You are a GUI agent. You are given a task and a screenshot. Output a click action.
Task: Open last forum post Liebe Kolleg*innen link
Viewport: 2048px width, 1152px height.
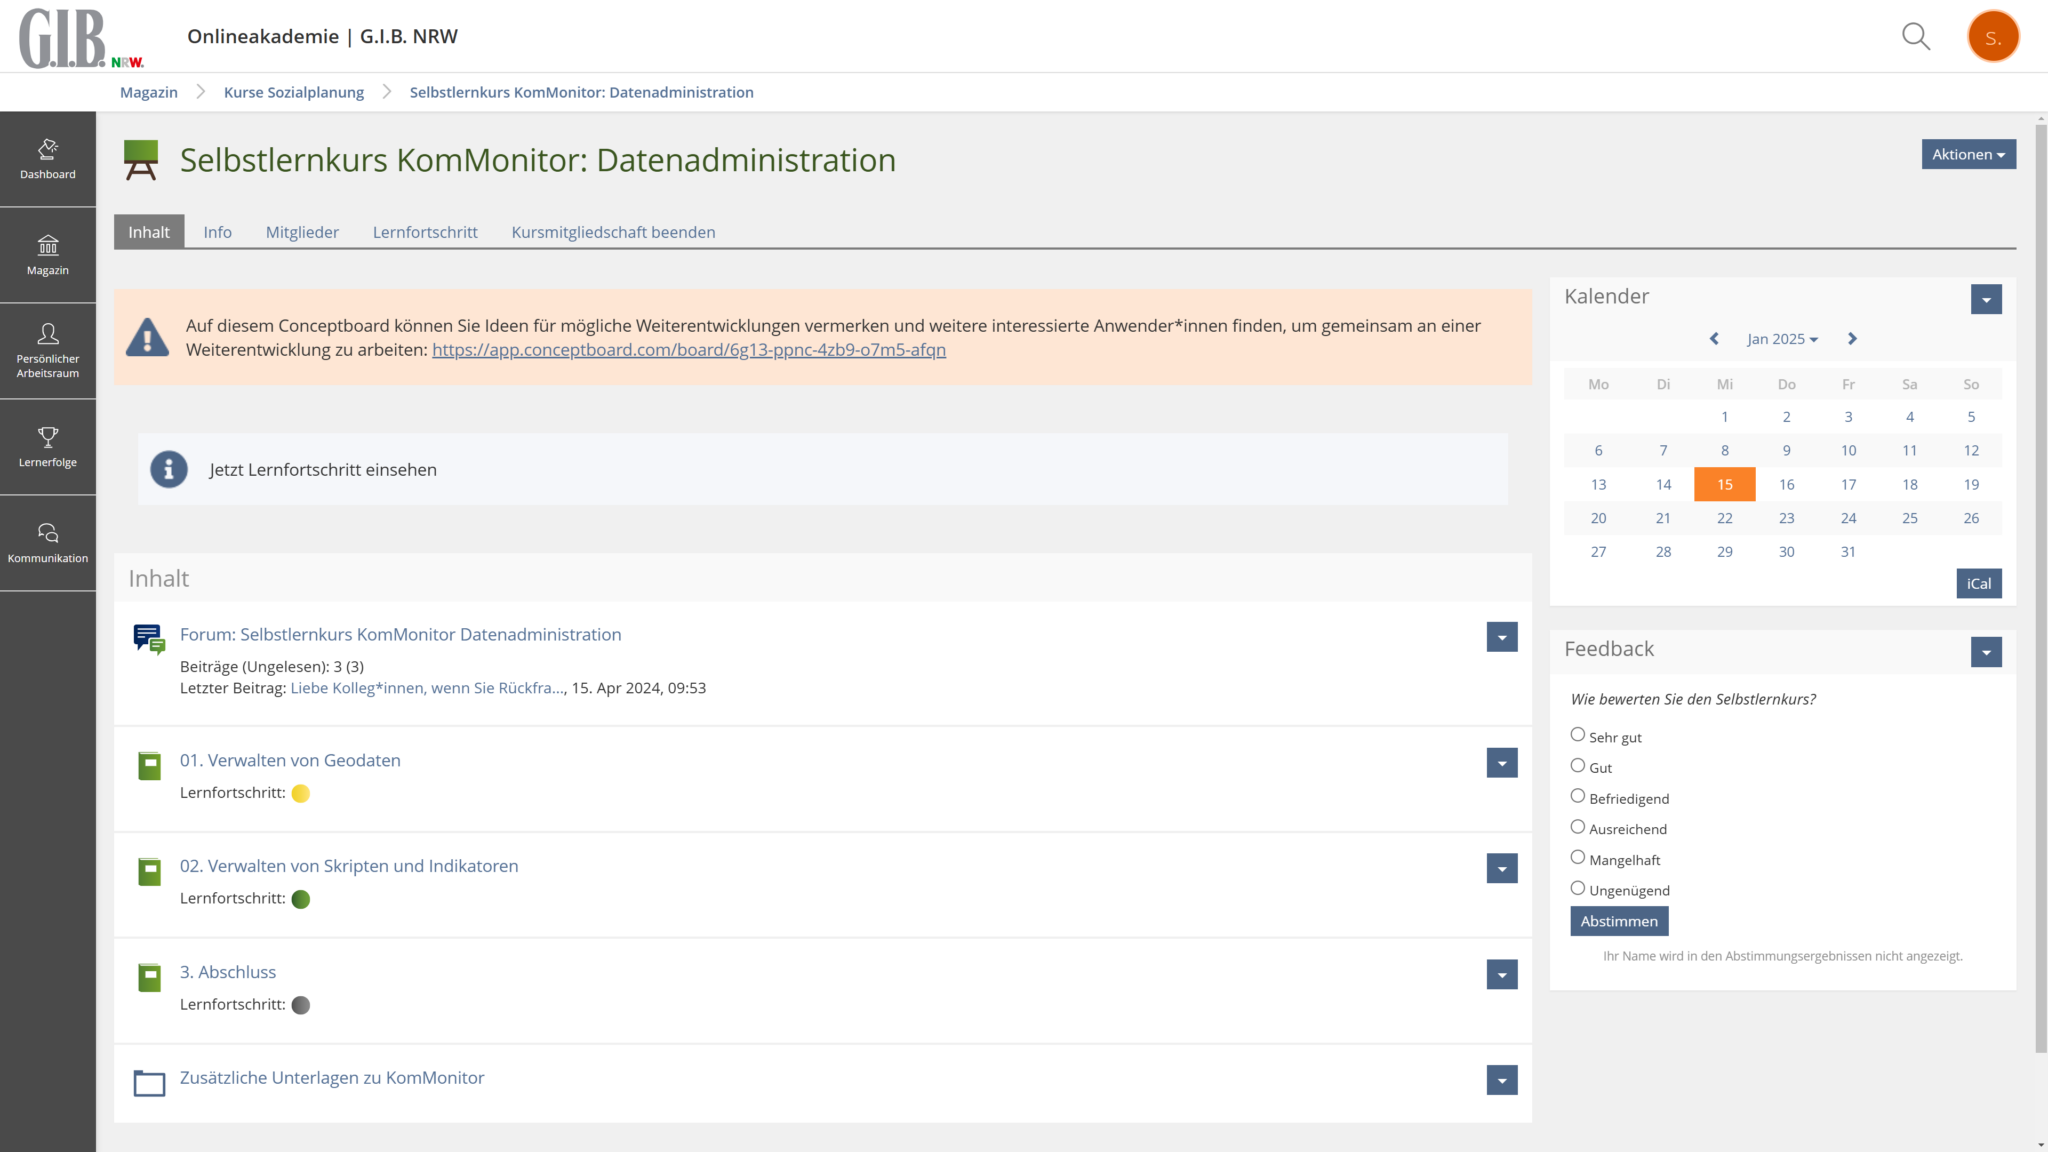(427, 688)
